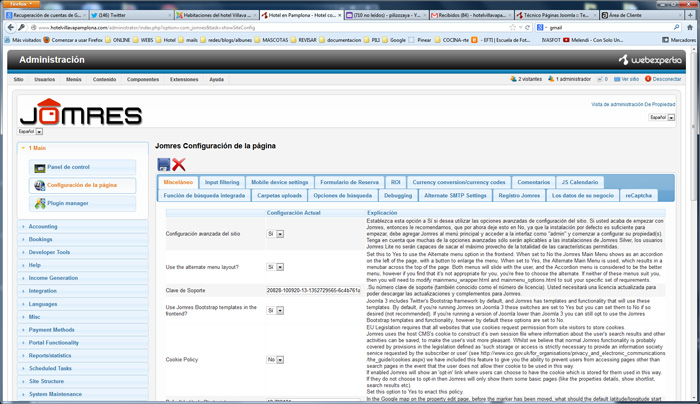Click the search magnifier in the gmail box

pos(676,27)
